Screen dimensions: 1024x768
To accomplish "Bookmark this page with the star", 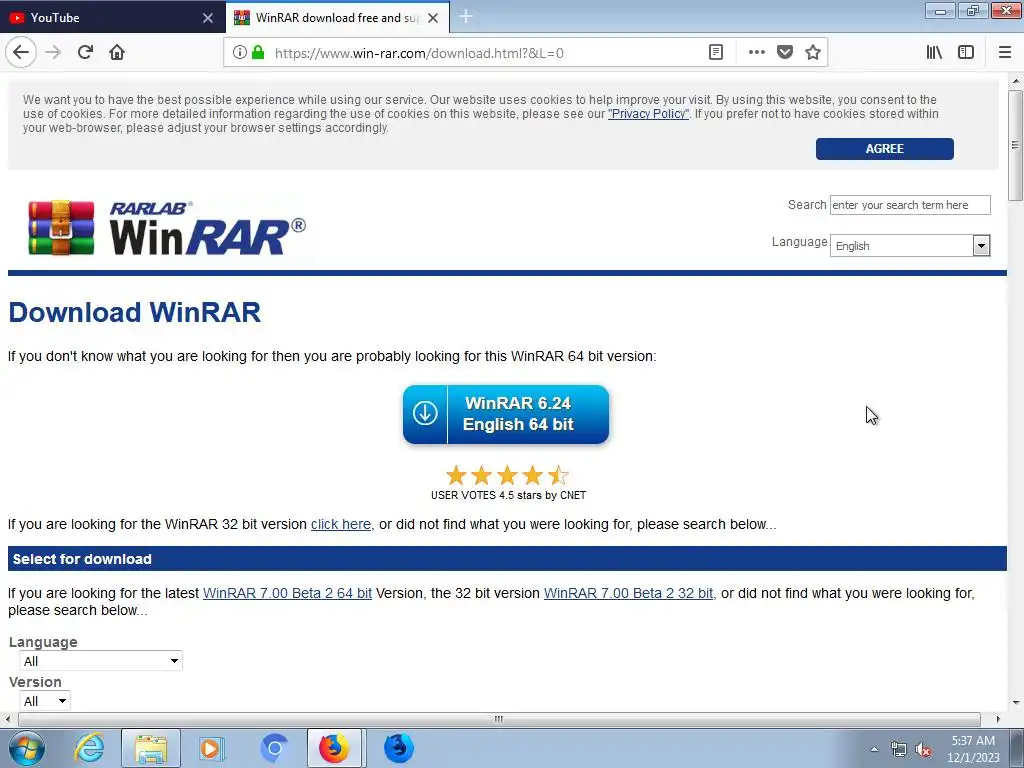I will 812,52.
